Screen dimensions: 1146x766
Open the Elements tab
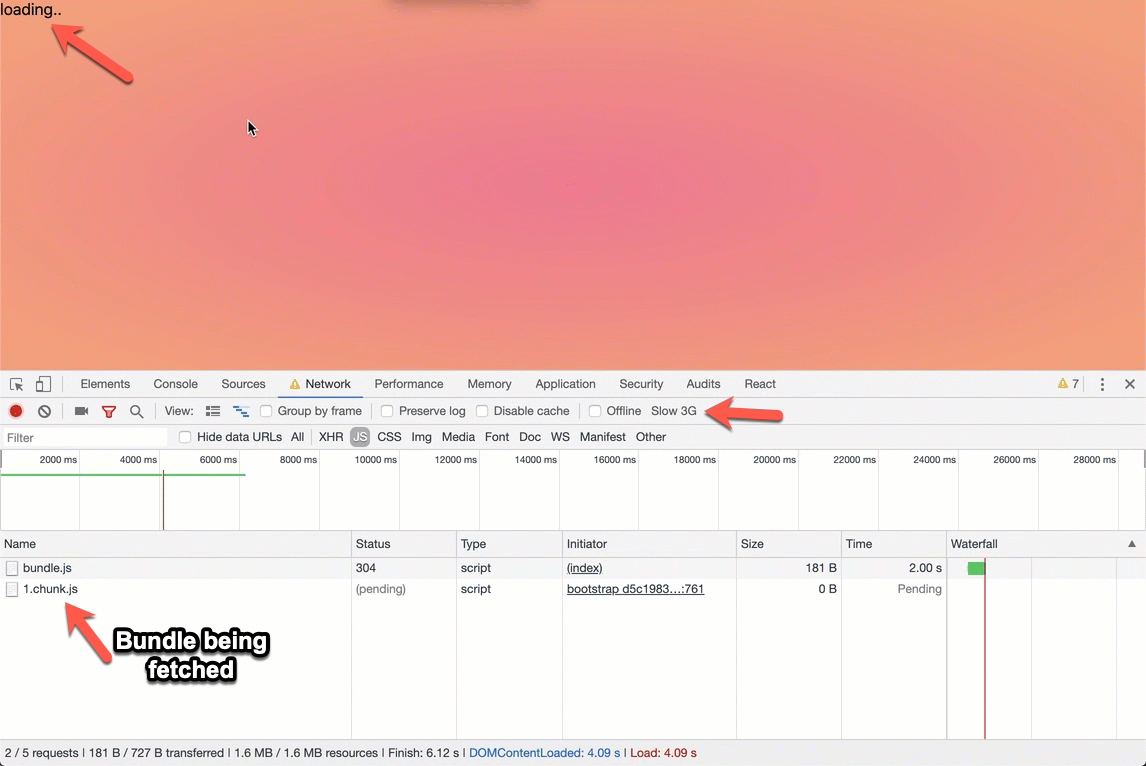click(105, 384)
